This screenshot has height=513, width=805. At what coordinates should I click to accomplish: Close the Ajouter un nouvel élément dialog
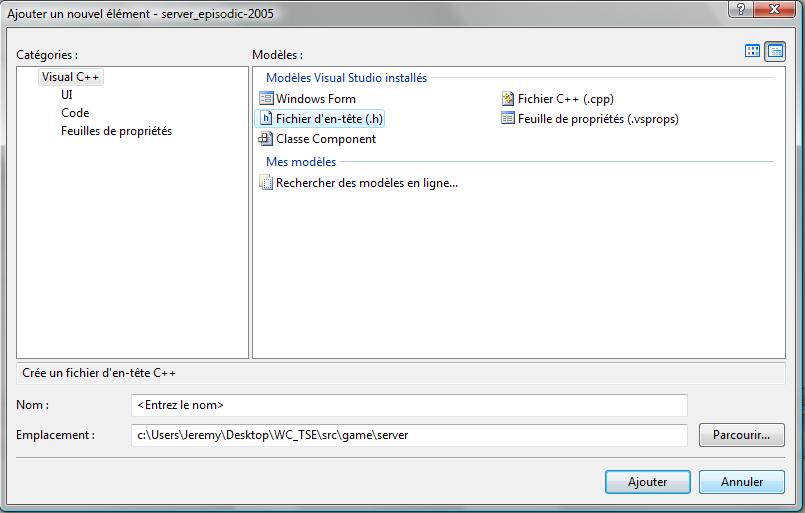tap(775, 9)
